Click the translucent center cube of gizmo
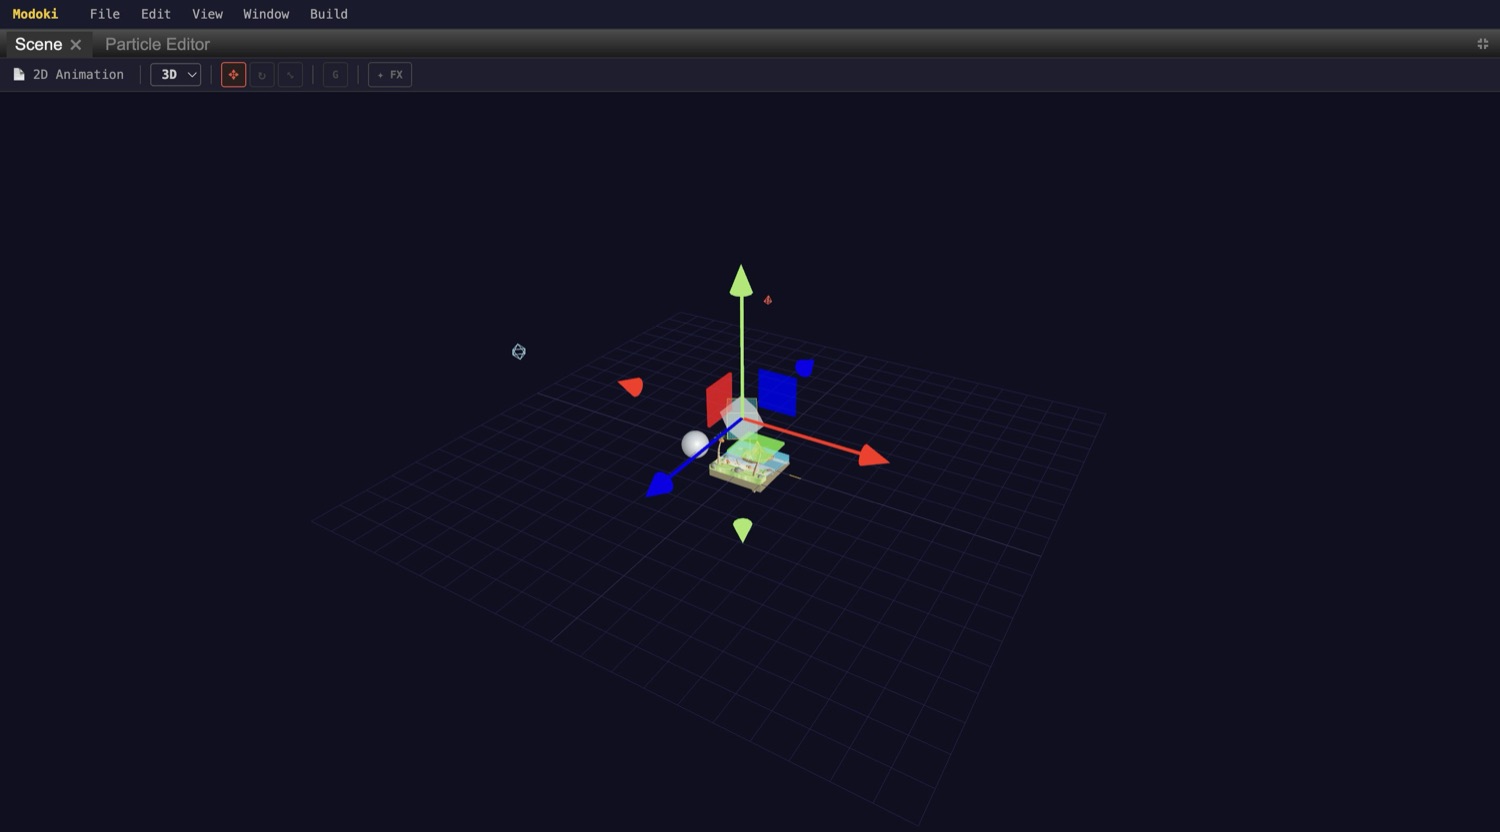This screenshot has height=832, width=1500. click(742, 417)
